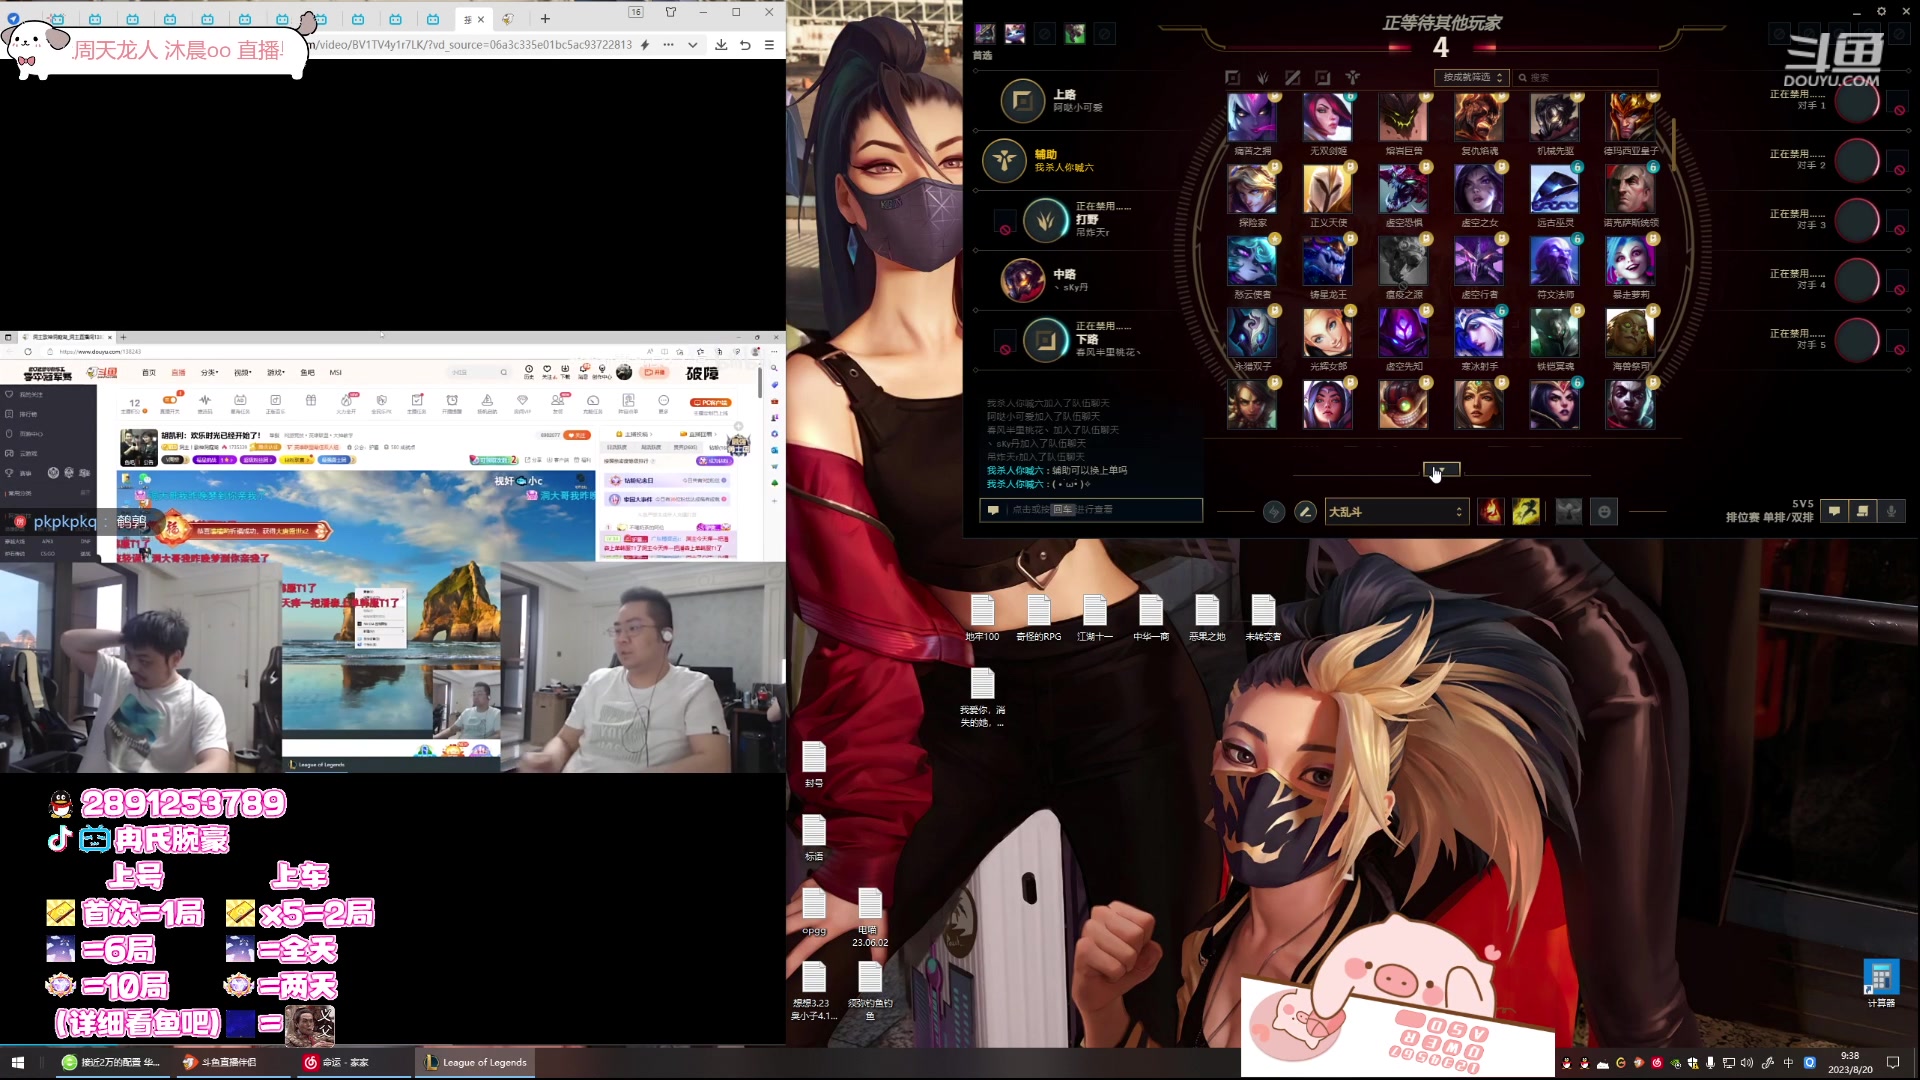Open the 计算器 desktop shortcut
1920x1080 pixels.
(x=1880, y=984)
